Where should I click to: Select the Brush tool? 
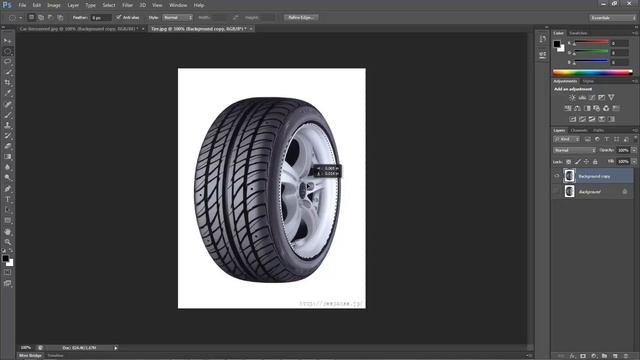click(7, 115)
